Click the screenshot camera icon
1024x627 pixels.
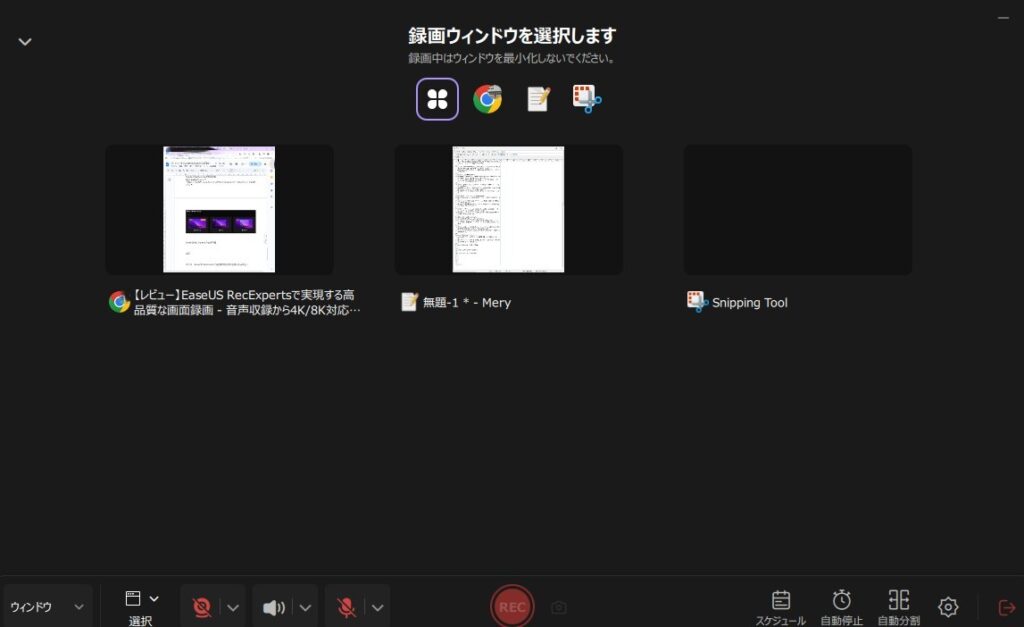(558, 607)
